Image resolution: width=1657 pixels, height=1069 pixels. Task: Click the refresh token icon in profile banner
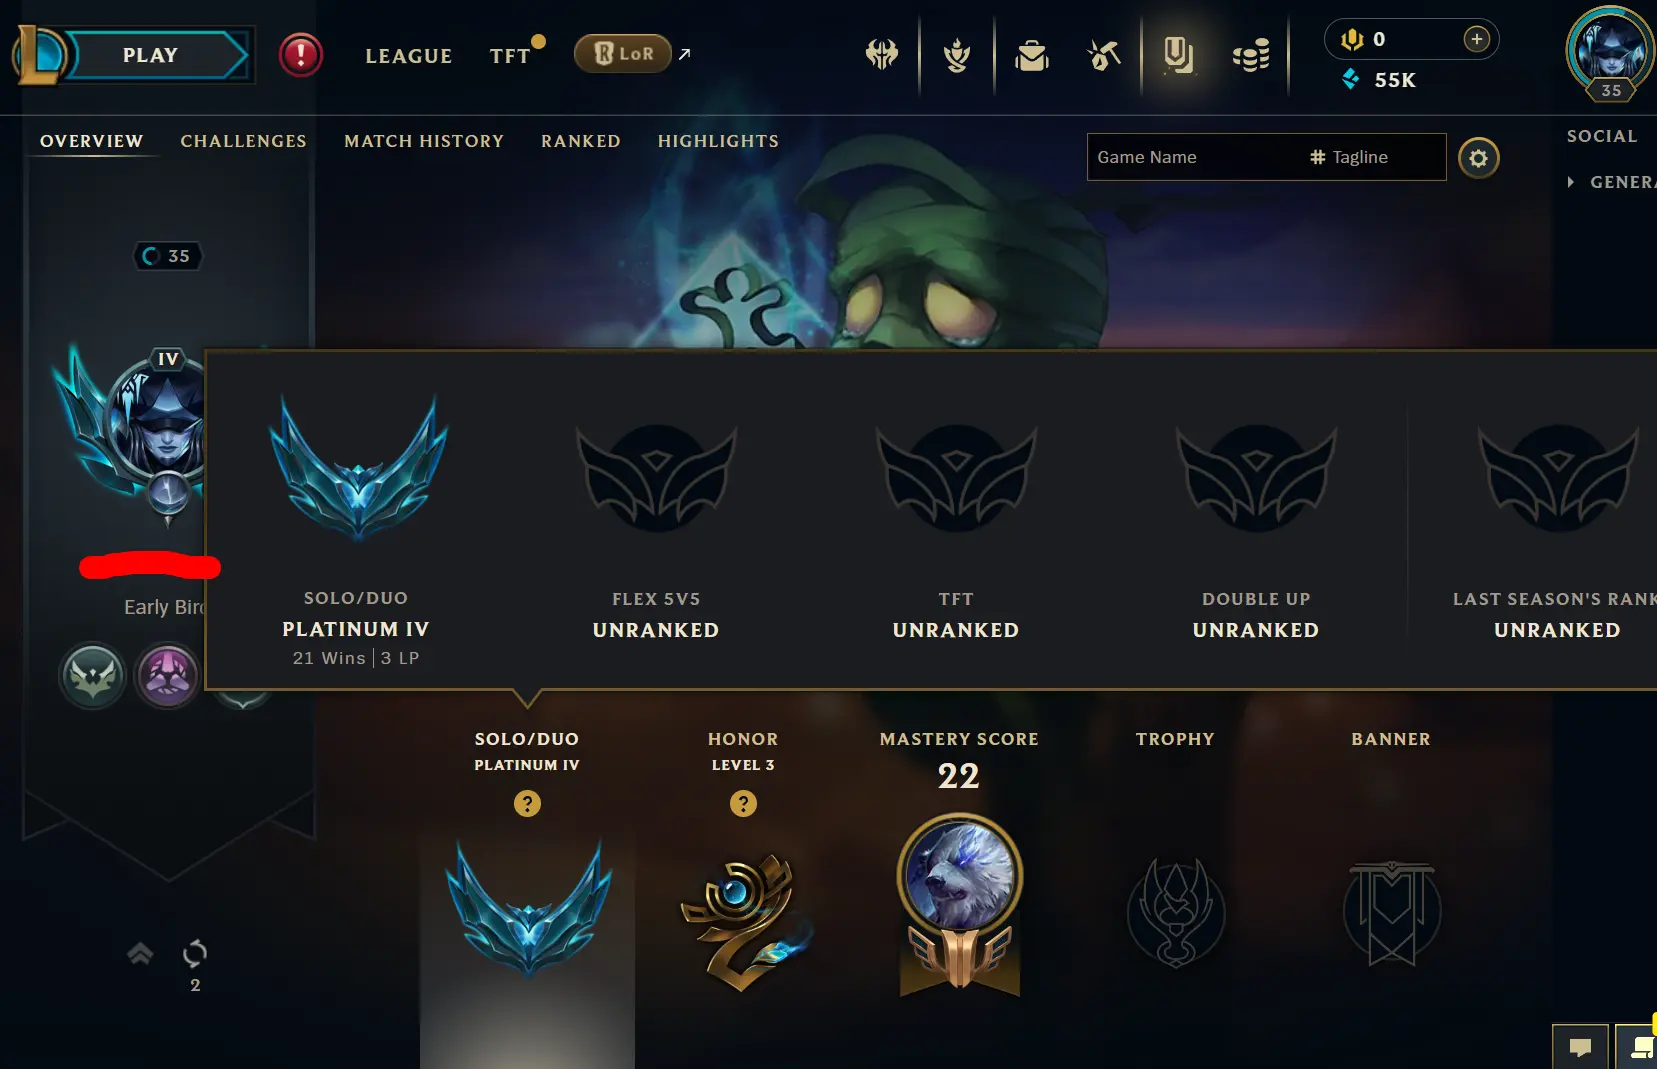pos(195,954)
